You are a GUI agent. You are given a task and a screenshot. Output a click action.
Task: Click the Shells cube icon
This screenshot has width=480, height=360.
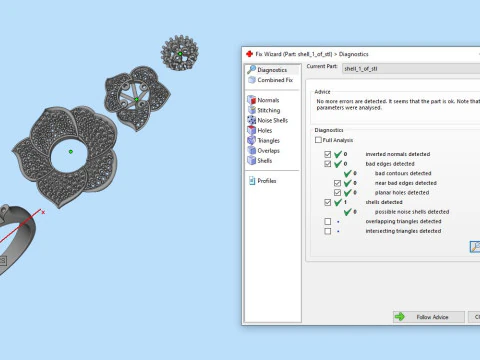(251, 161)
